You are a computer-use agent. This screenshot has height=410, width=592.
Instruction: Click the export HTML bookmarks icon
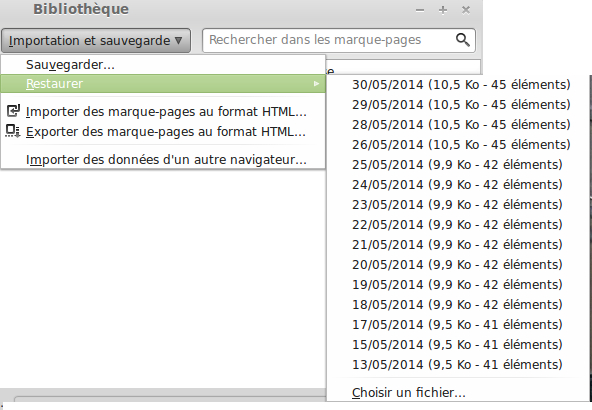[13, 131]
